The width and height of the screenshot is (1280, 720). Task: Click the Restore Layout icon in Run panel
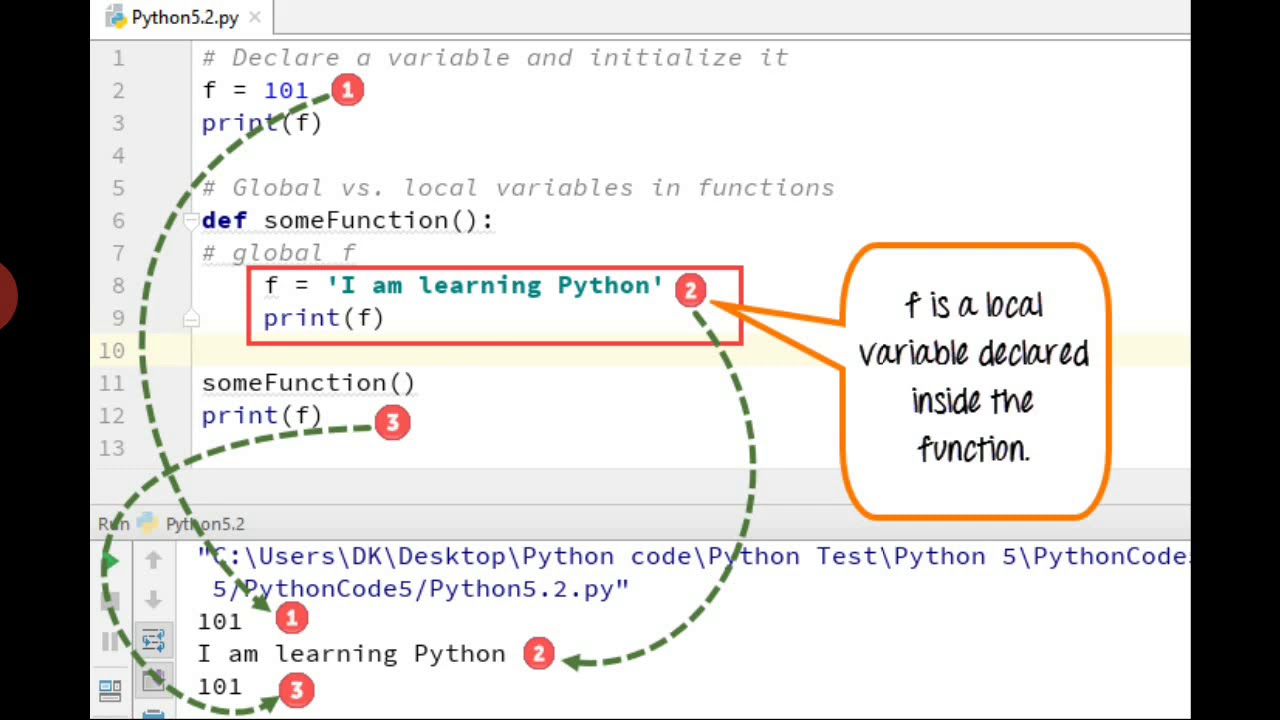click(110, 689)
